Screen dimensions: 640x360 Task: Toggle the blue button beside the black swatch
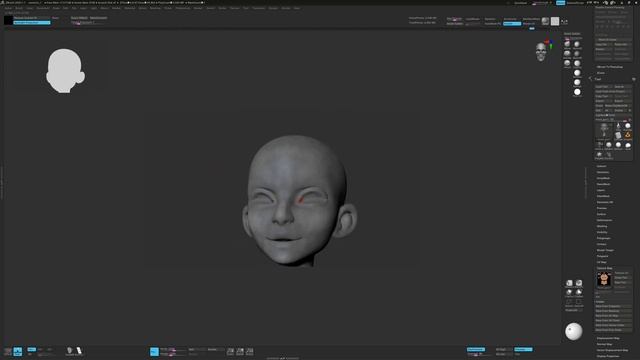click(x=32, y=22)
